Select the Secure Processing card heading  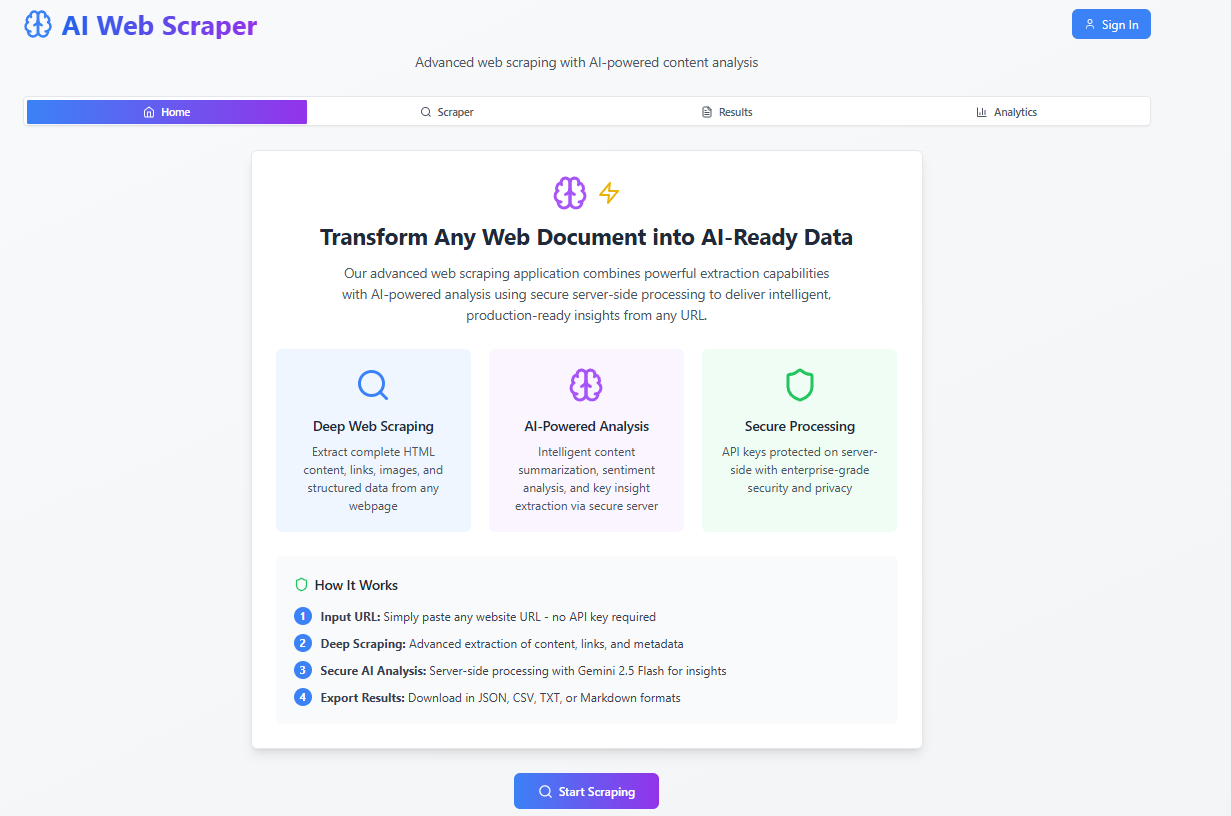[x=799, y=426]
